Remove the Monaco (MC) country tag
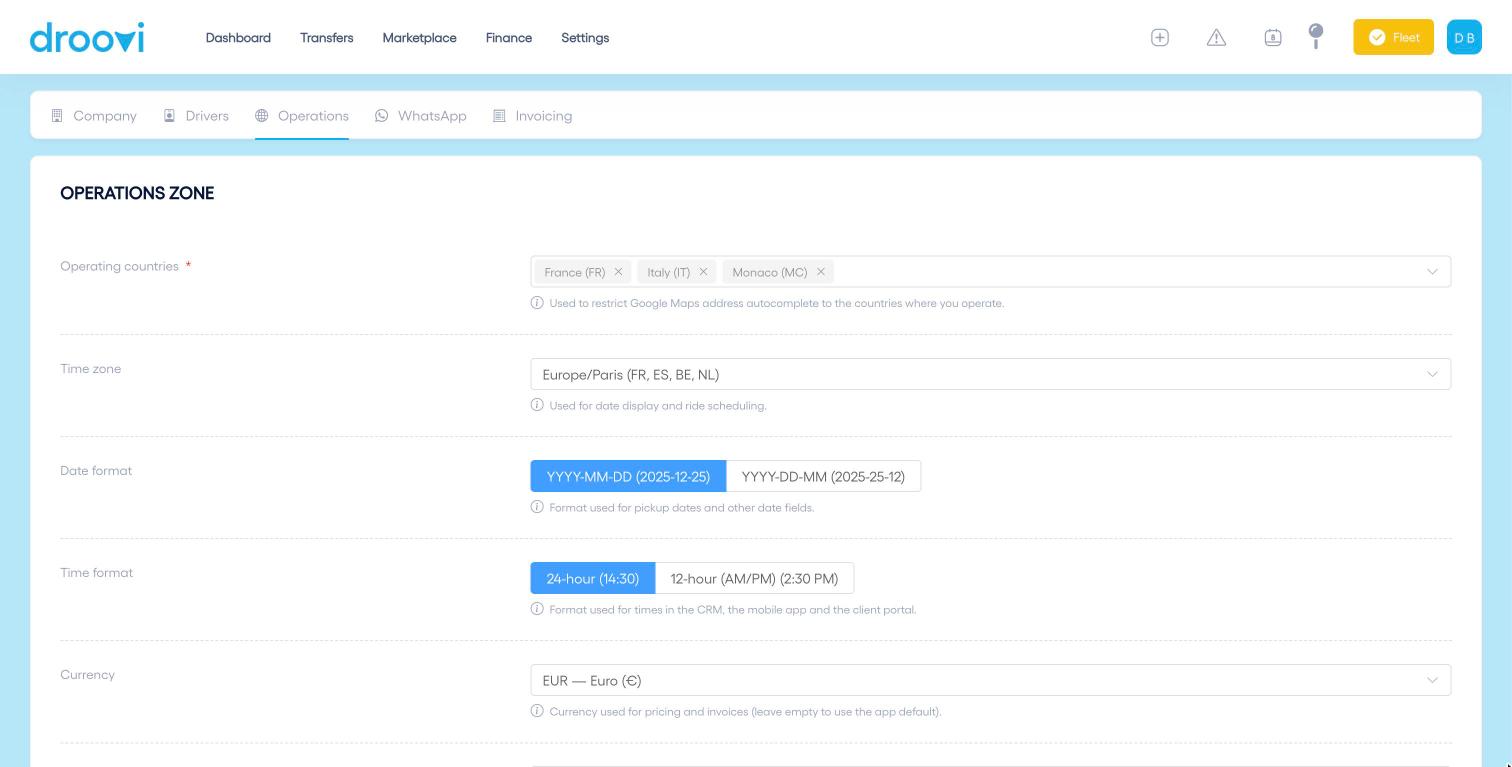Screen dimensions: 1512x767 point(821,272)
